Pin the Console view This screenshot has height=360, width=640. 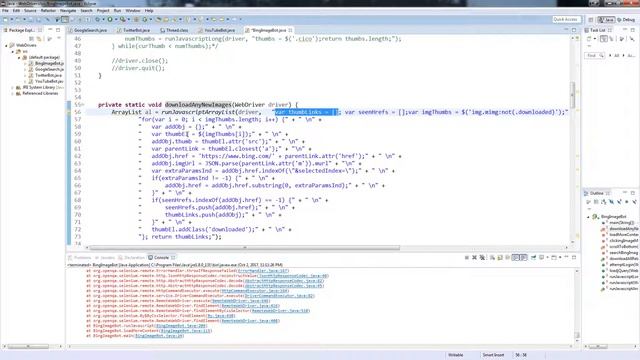(x=533, y=258)
